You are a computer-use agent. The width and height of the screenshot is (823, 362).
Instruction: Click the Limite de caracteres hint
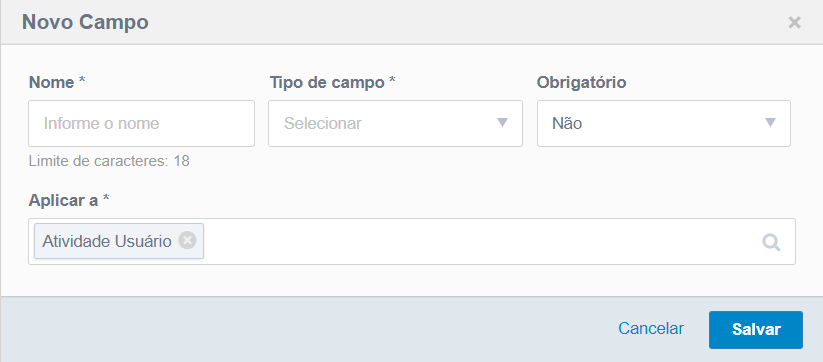coord(109,161)
